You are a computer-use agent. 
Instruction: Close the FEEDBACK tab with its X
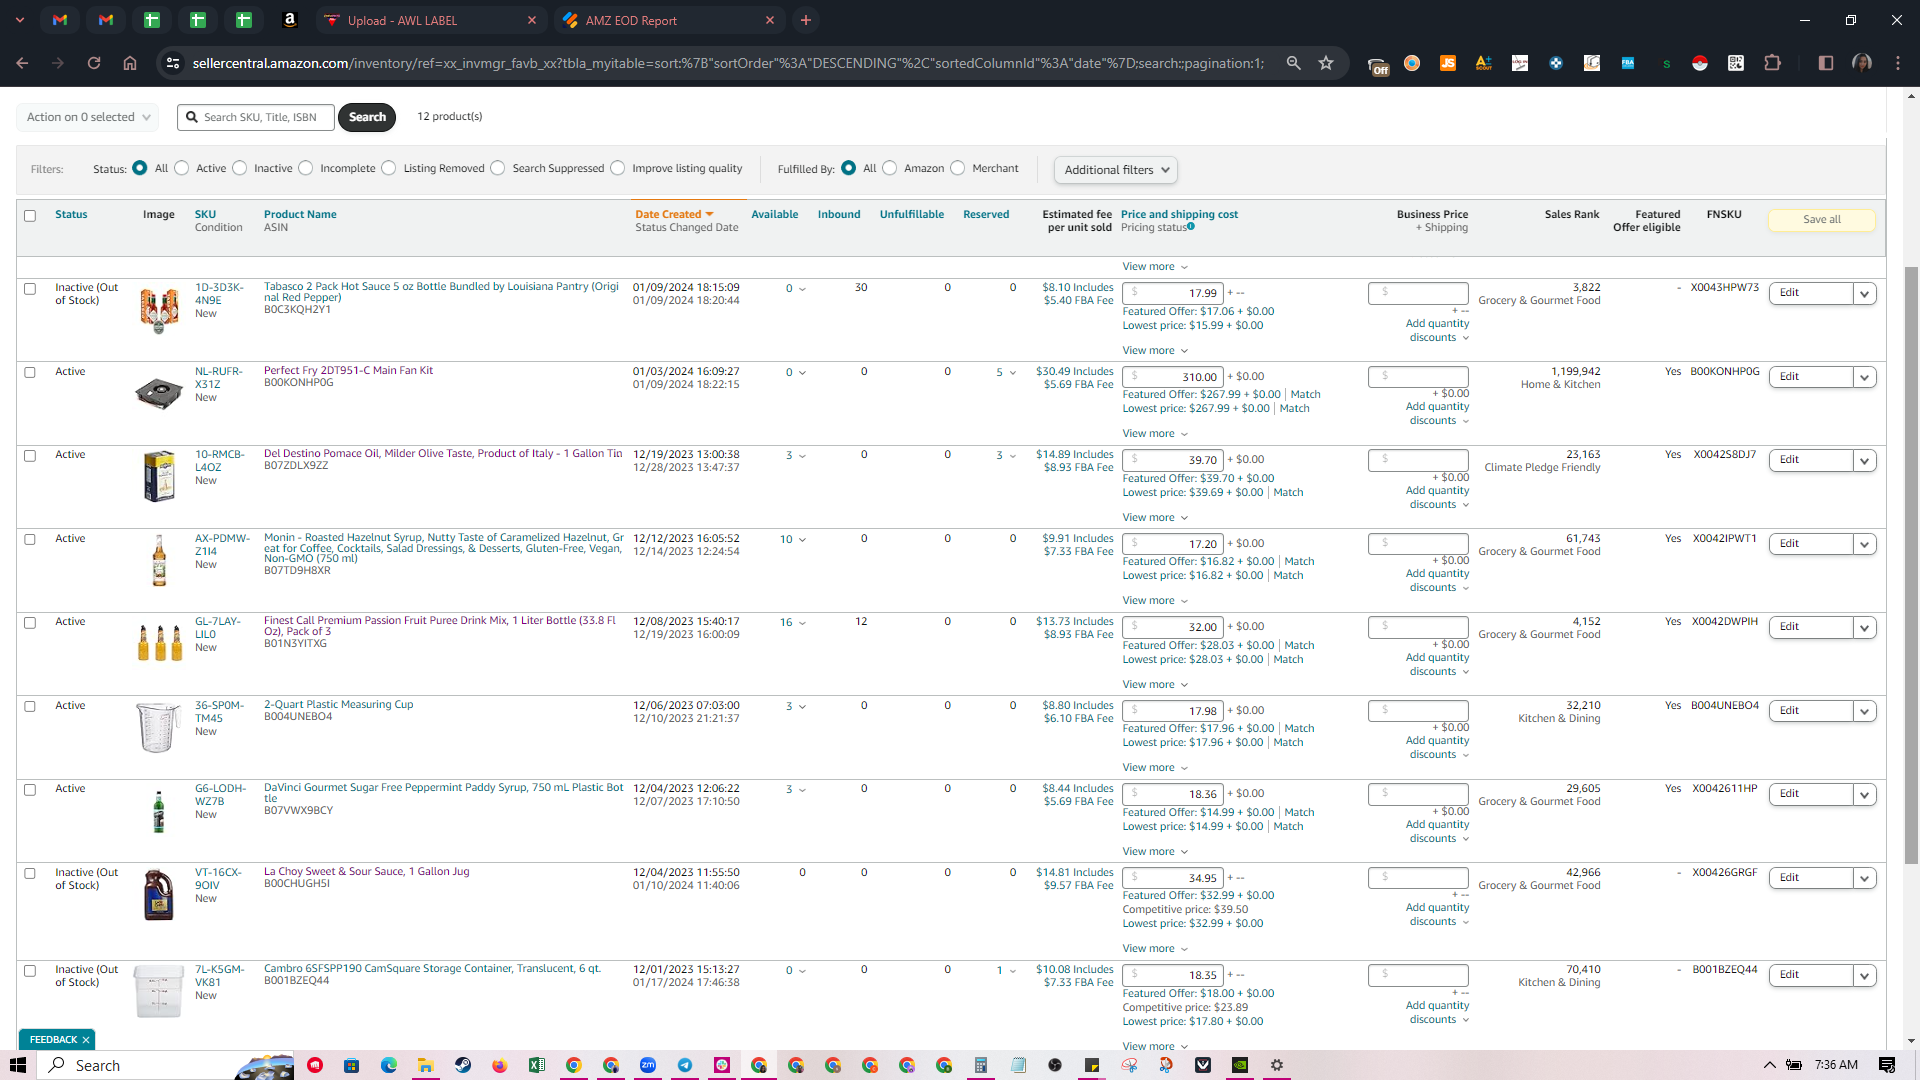[x=86, y=1040]
